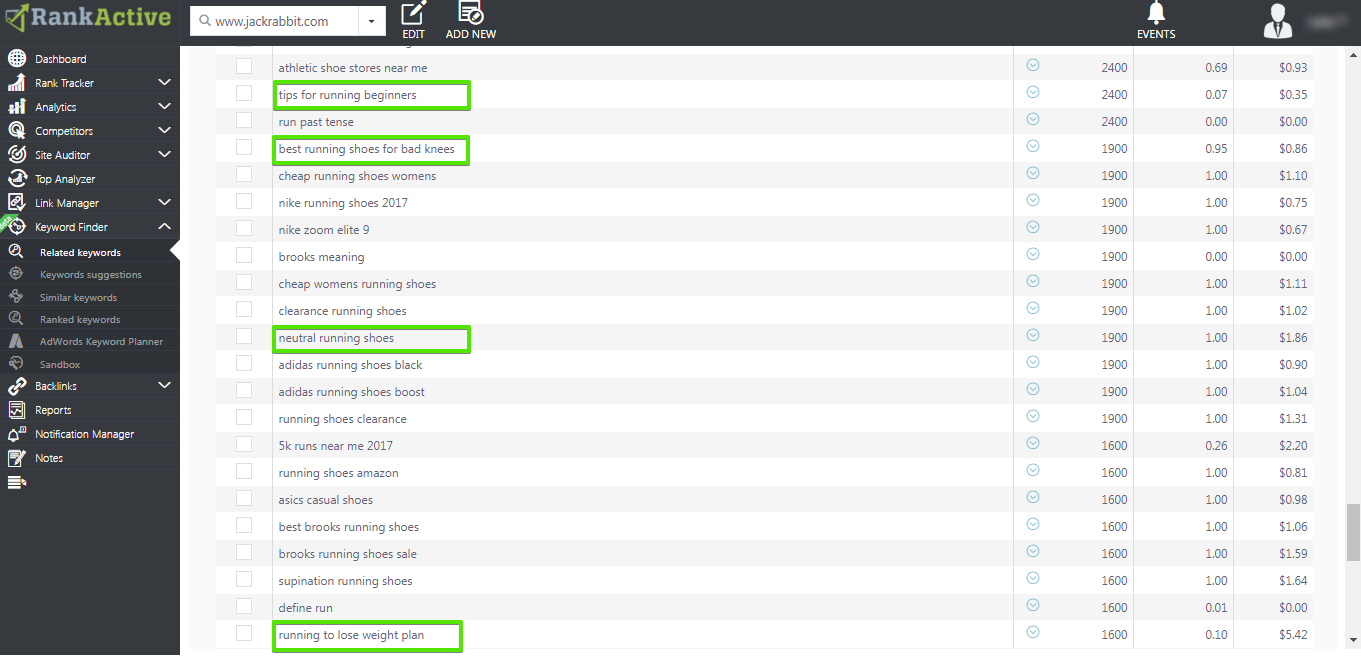Open Keywords suggestions submenu item

[x=91, y=275]
